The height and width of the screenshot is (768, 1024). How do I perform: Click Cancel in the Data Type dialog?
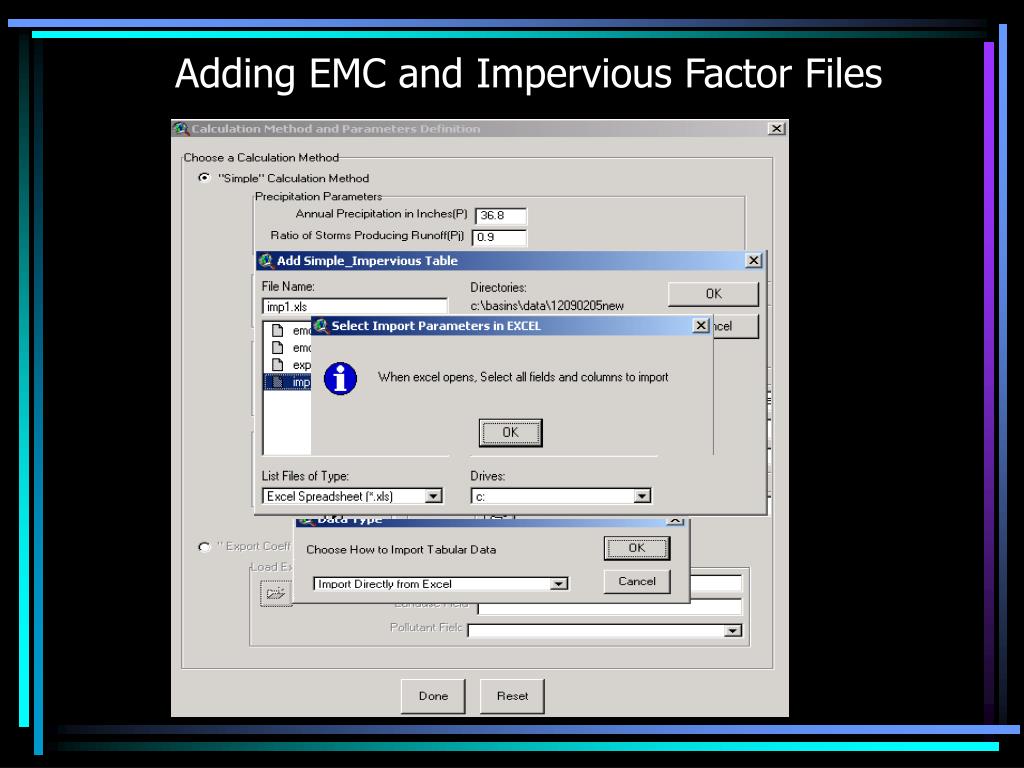pos(637,581)
